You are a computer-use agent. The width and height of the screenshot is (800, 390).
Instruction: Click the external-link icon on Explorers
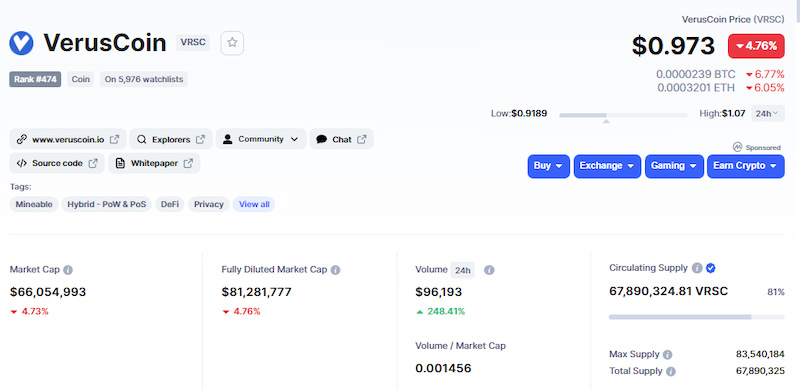(x=201, y=139)
